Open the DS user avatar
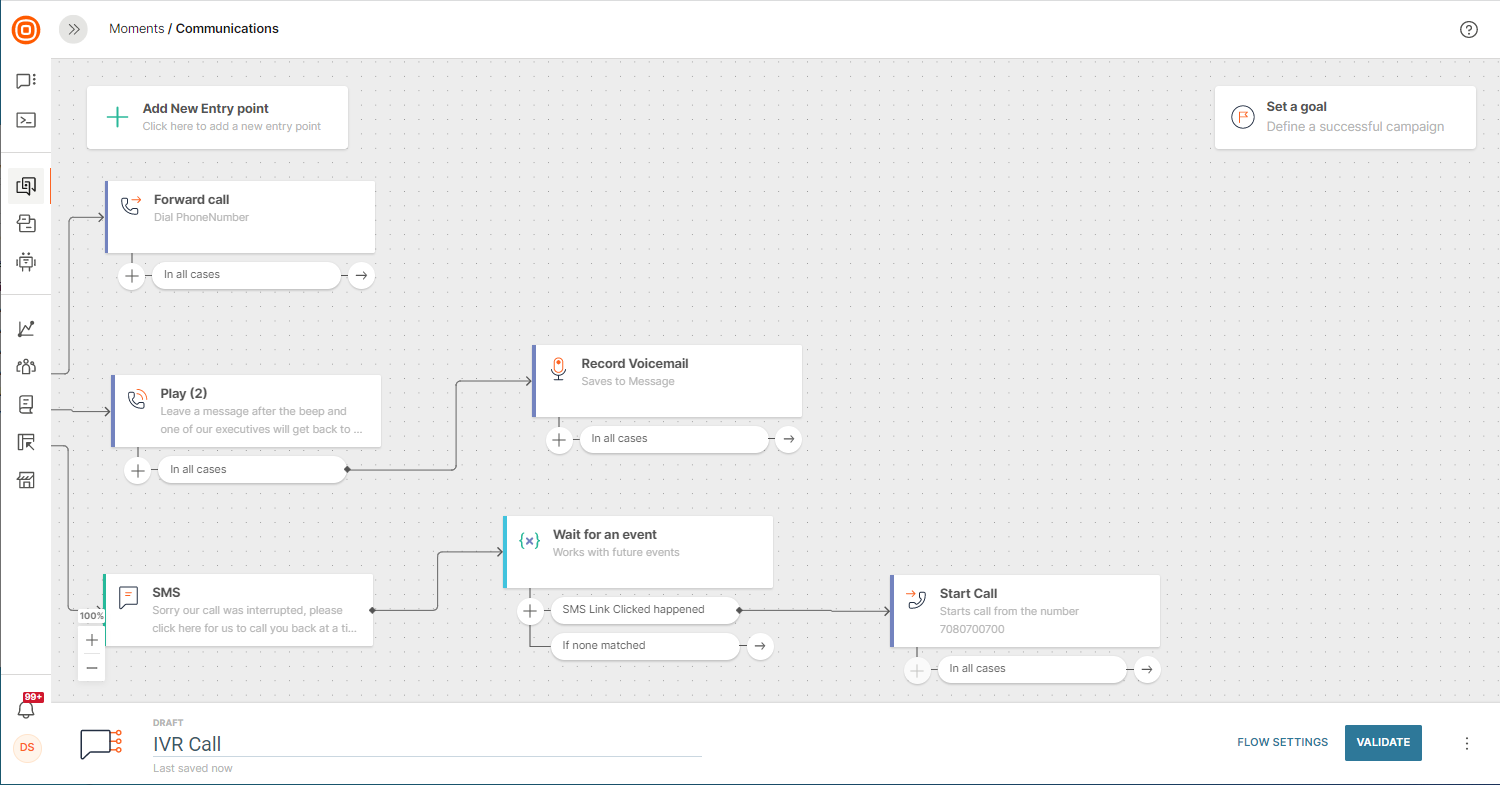The image size is (1500, 785). (27, 747)
